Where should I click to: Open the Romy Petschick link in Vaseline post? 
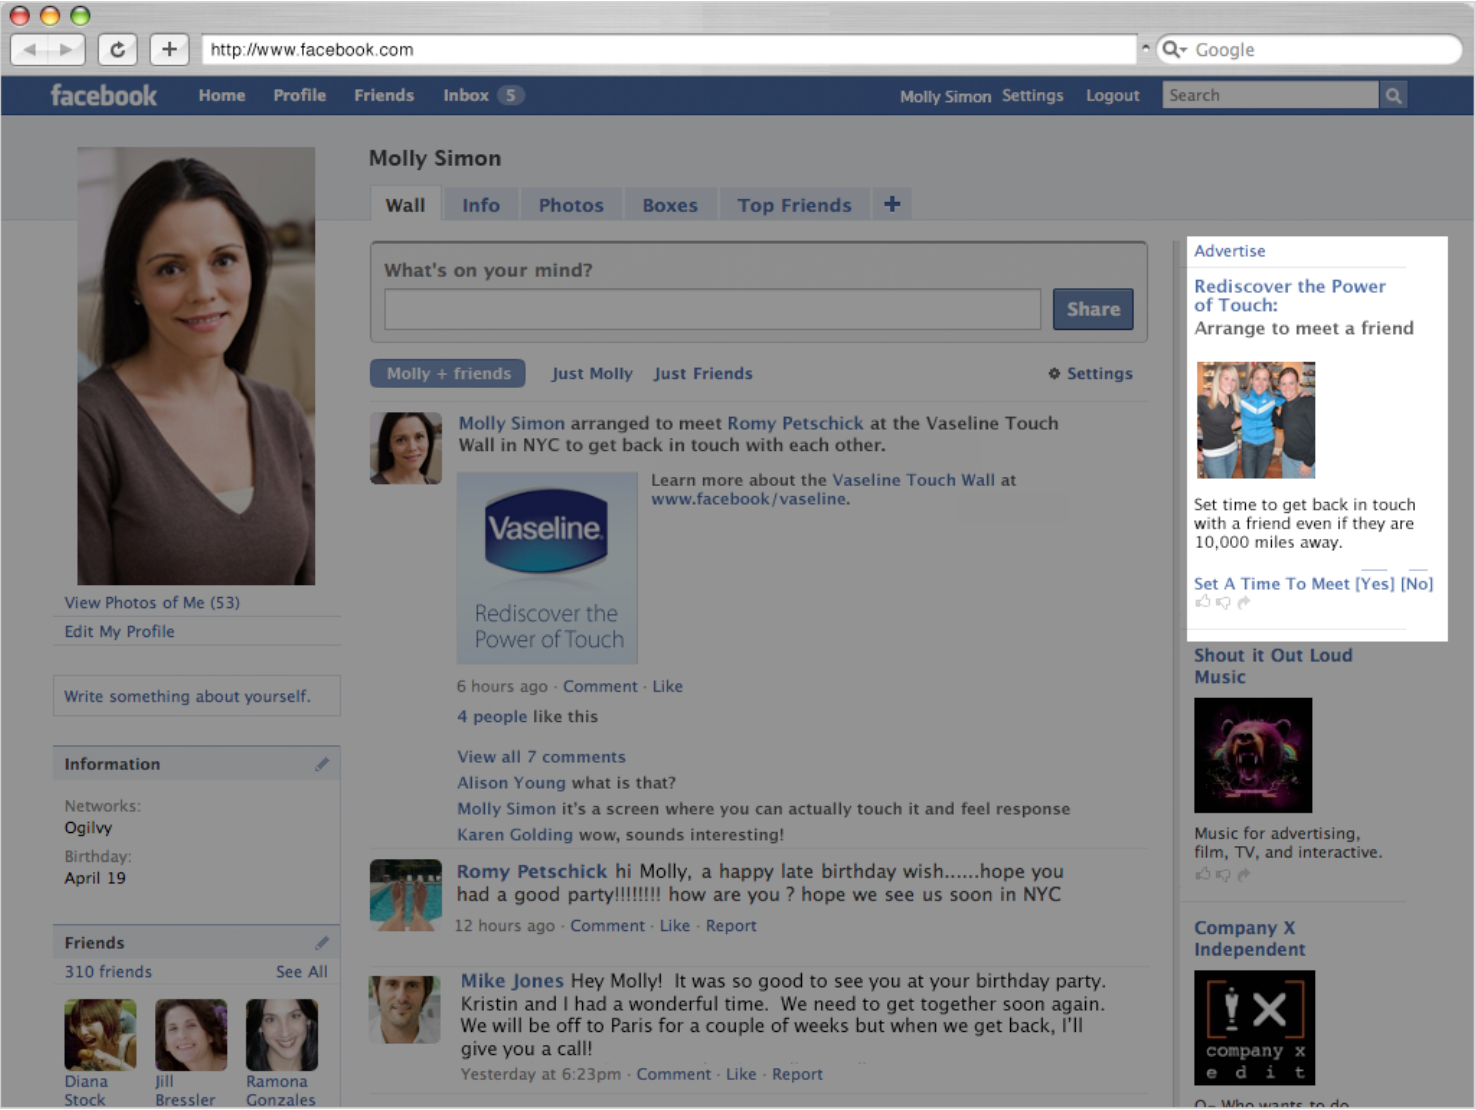click(795, 423)
